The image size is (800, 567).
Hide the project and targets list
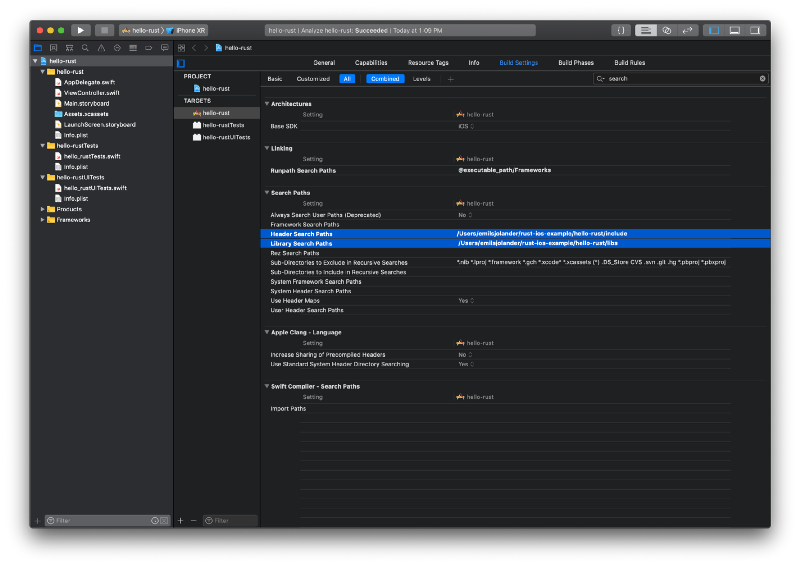click(181, 63)
